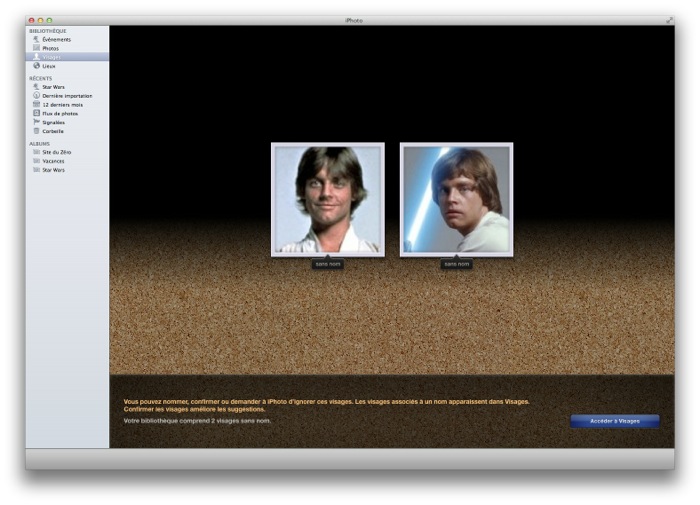Select the Photos library icon
Screen dimensions: 700x505
(37, 48)
